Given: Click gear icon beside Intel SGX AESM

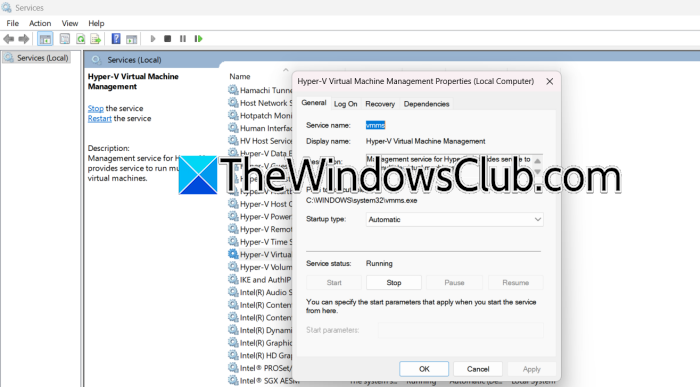Looking at the screenshot, I should coord(233,380).
